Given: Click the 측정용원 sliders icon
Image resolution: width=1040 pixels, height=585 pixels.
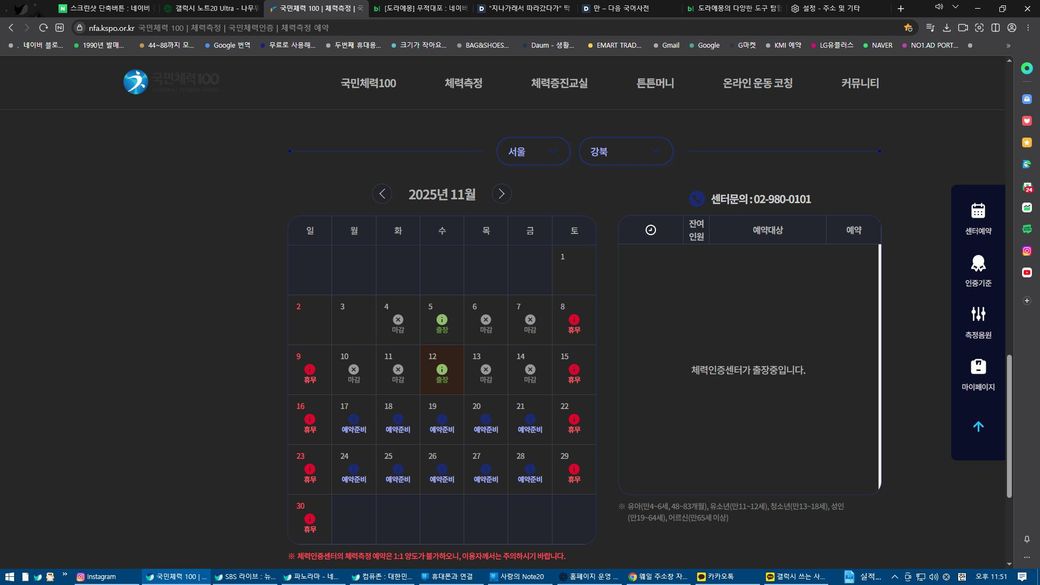Looking at the screenshot, I should click(978, 315).
